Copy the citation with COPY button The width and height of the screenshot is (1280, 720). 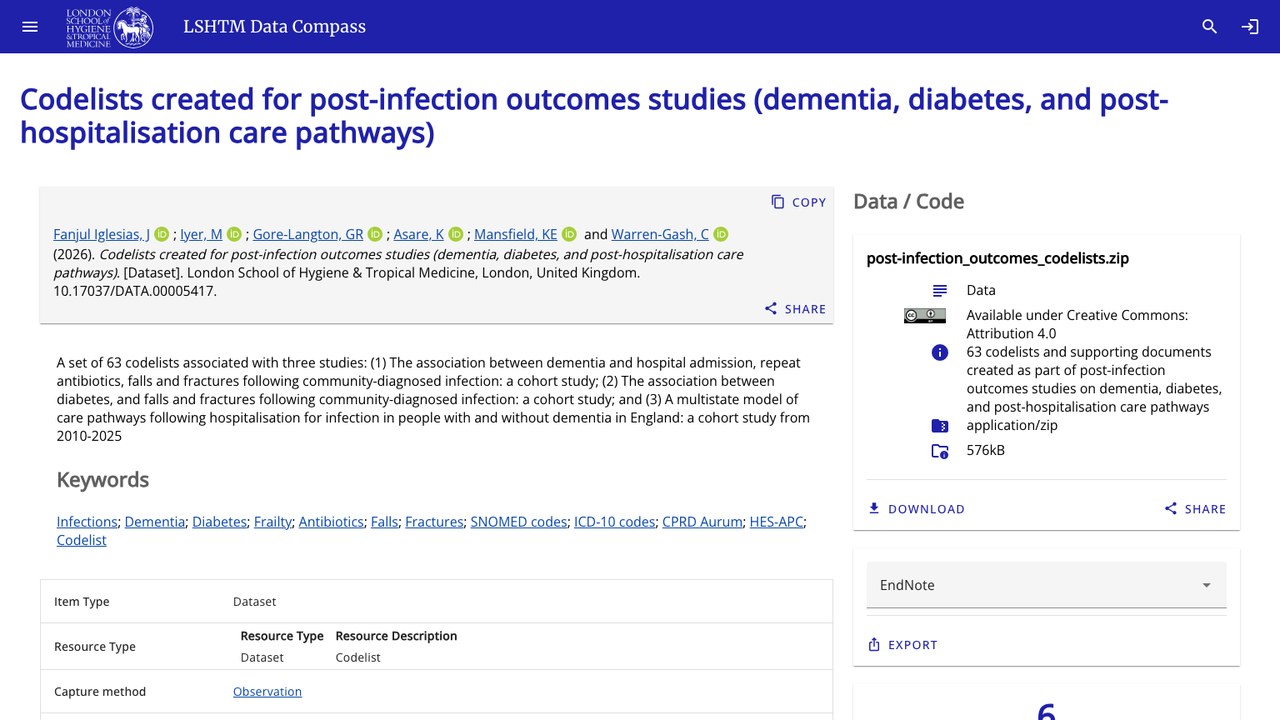pyautogui.click(x=798, y=202)
